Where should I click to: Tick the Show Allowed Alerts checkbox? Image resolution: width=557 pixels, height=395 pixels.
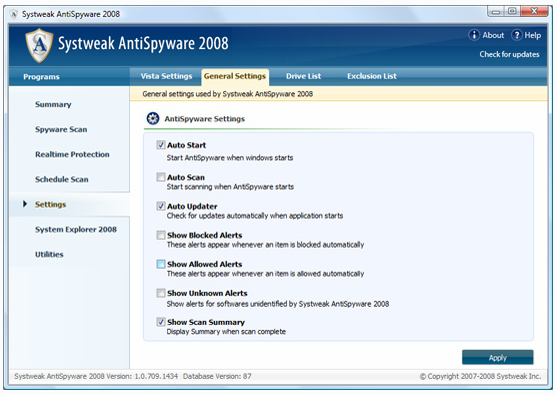pyautogui.click(x=161, y=264)
